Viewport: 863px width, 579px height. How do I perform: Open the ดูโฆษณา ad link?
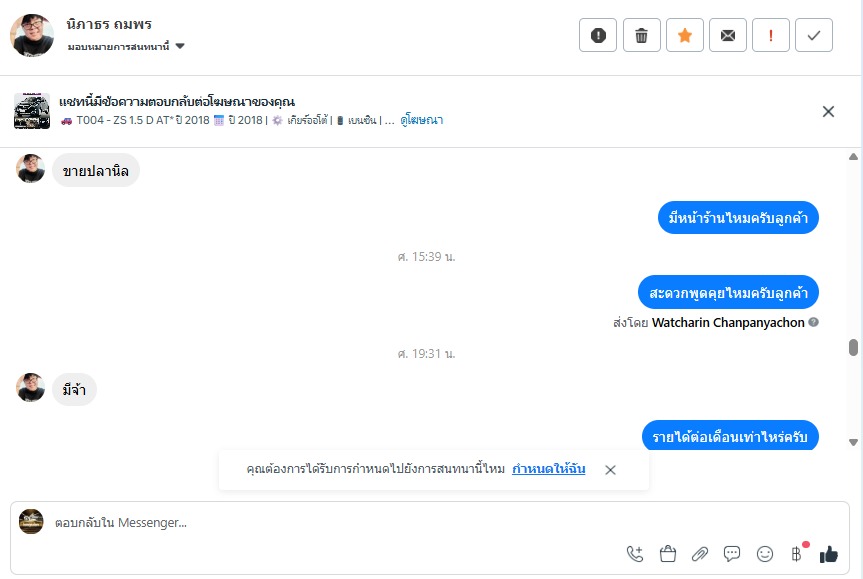click(x=421, y=120)
